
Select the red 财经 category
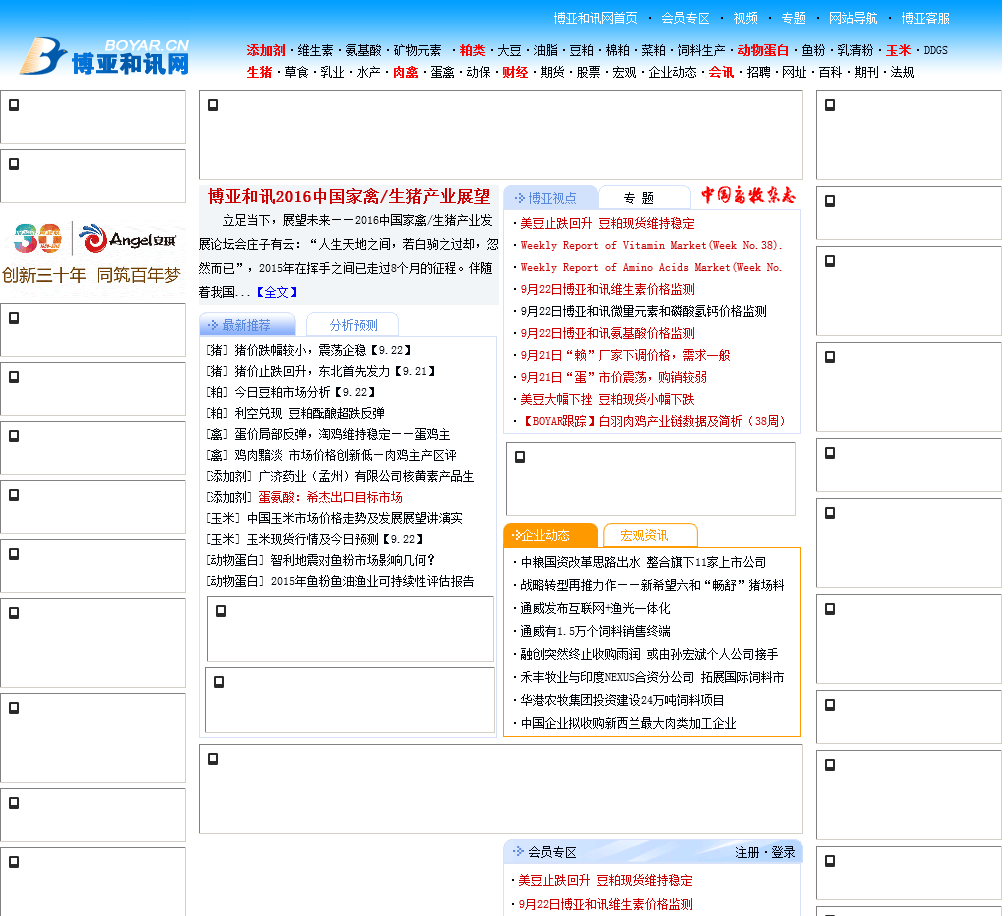point(515,72)
